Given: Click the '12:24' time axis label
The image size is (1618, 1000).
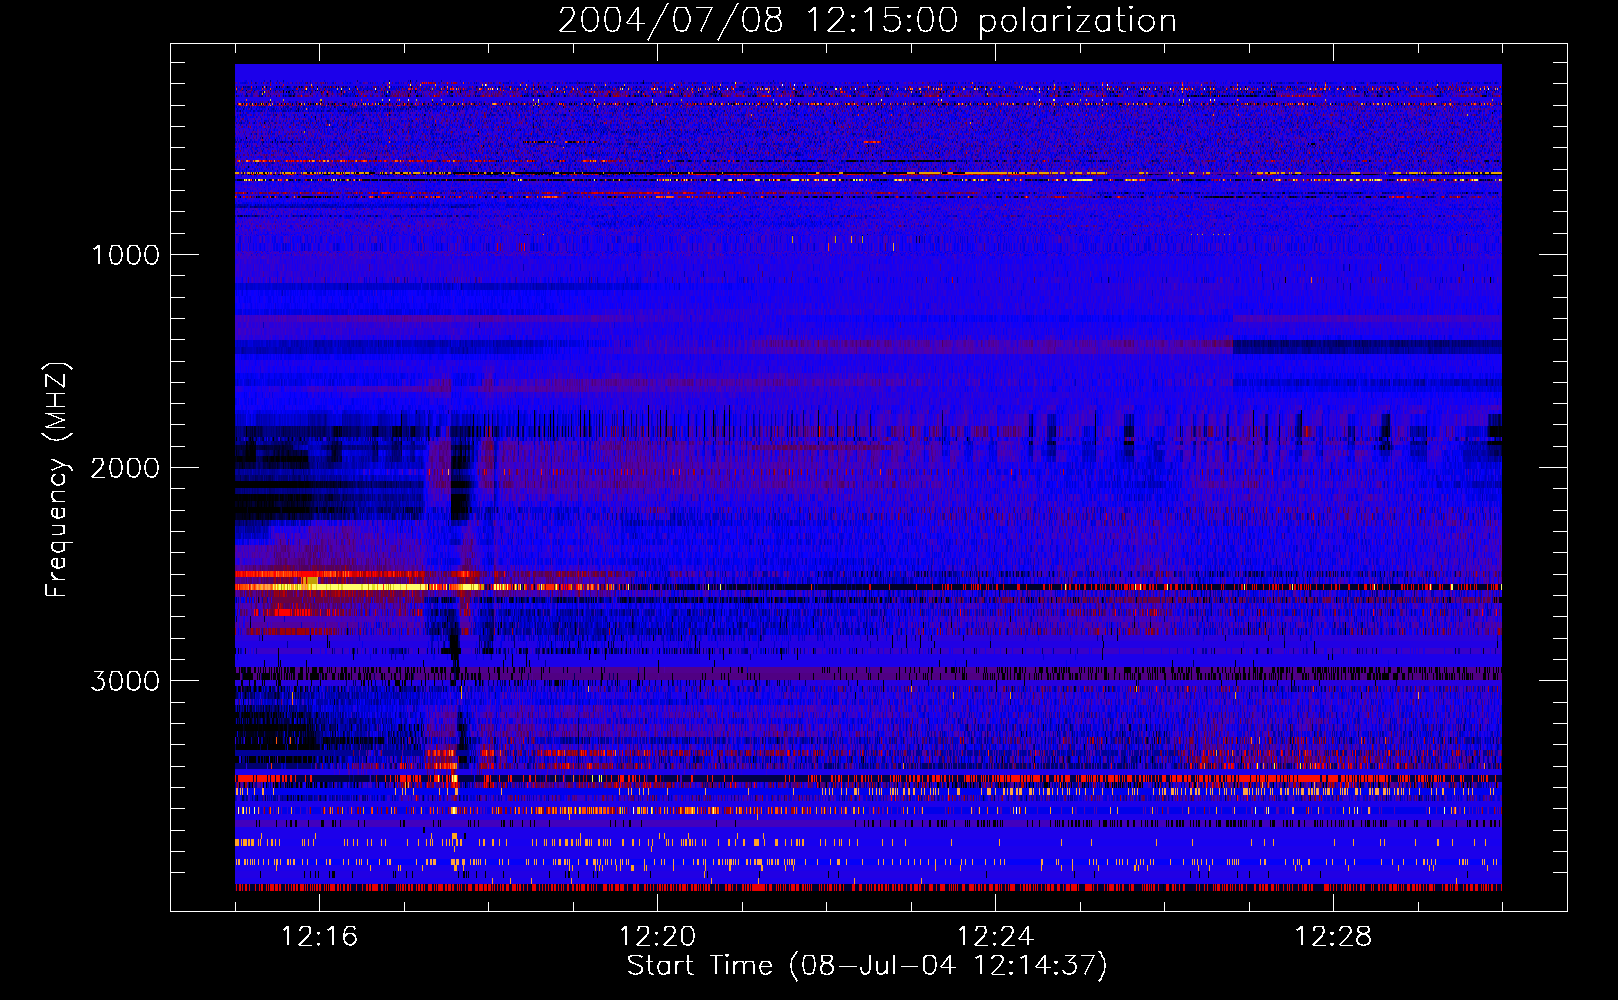Looking at the screenshot, I should click(995, 937).
